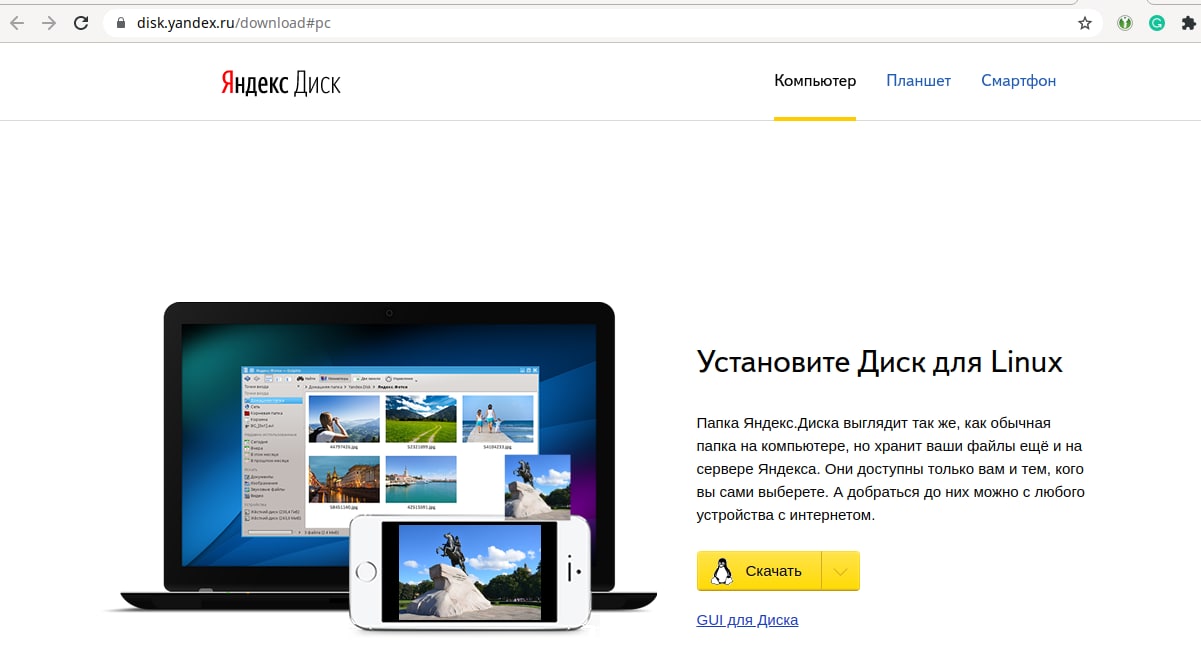Click the heading Установите Диск для Linux
The height and width of the screenshot is (669, 1201).
tap(879, 361)
